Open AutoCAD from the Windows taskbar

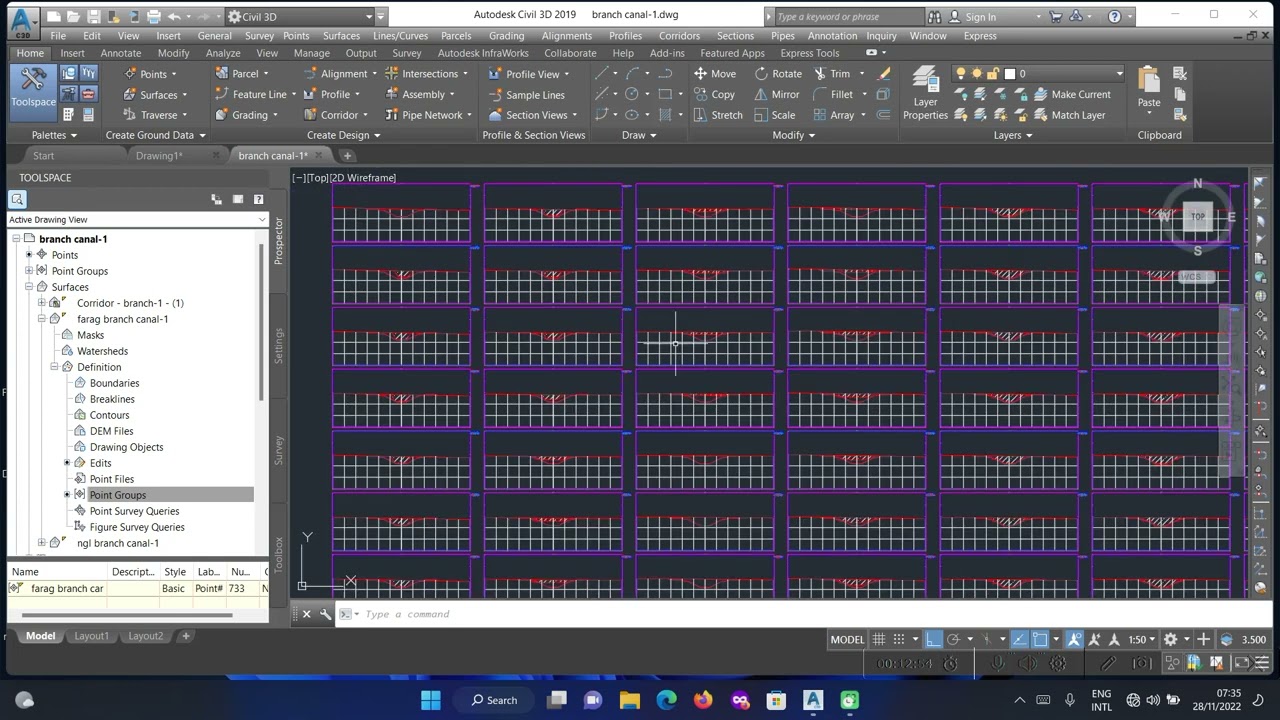pos(812,700)
